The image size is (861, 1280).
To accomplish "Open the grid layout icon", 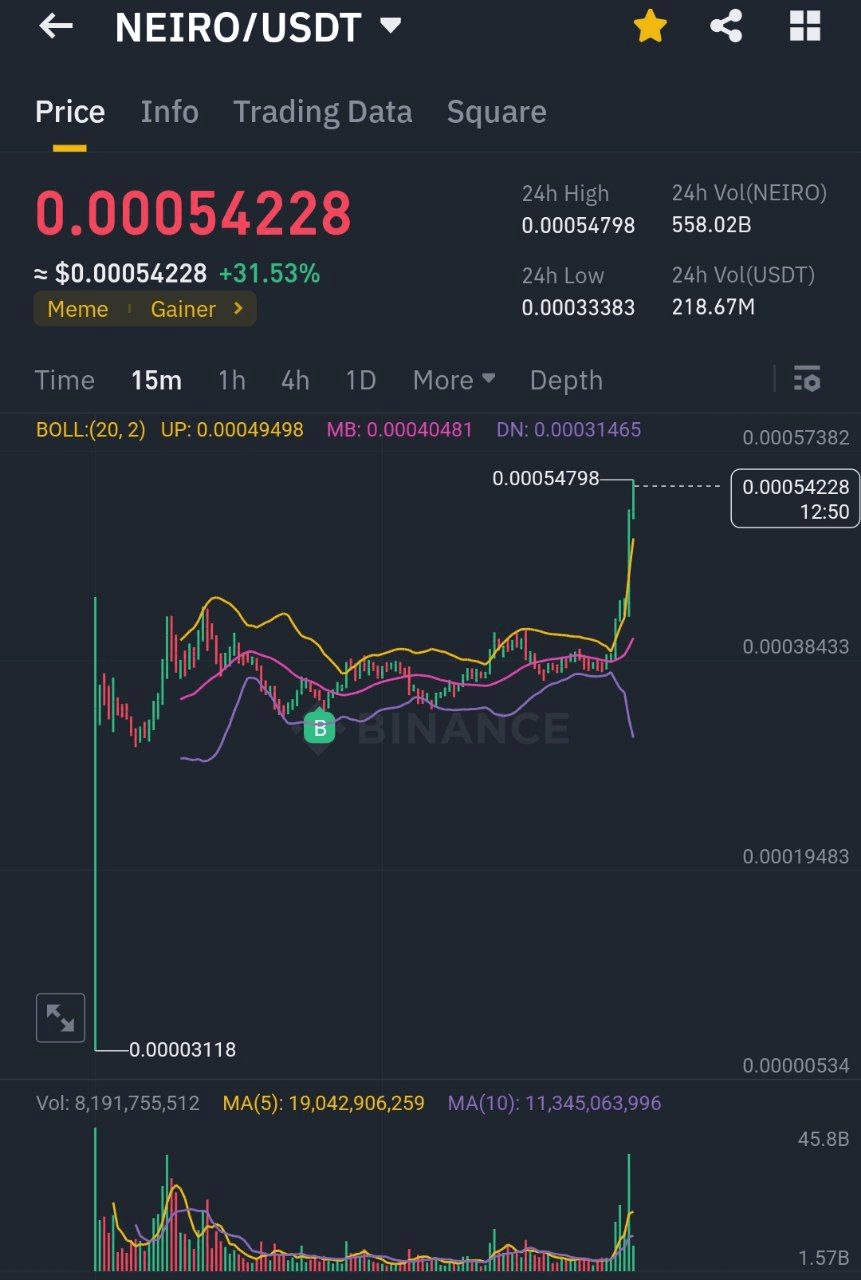I will (805, 27).
